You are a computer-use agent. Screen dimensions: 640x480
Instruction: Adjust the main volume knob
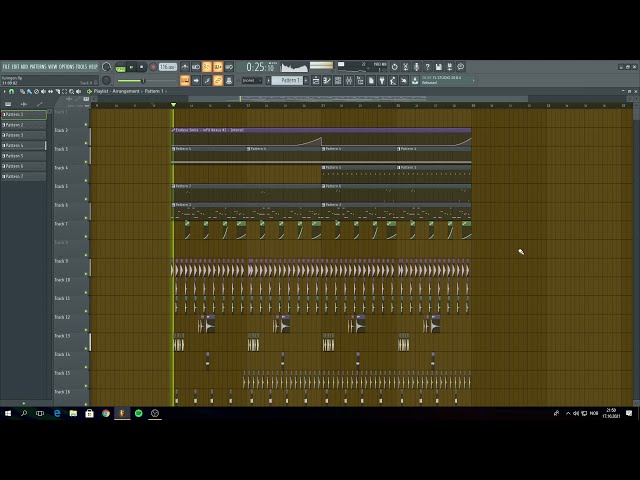(107, 67)
